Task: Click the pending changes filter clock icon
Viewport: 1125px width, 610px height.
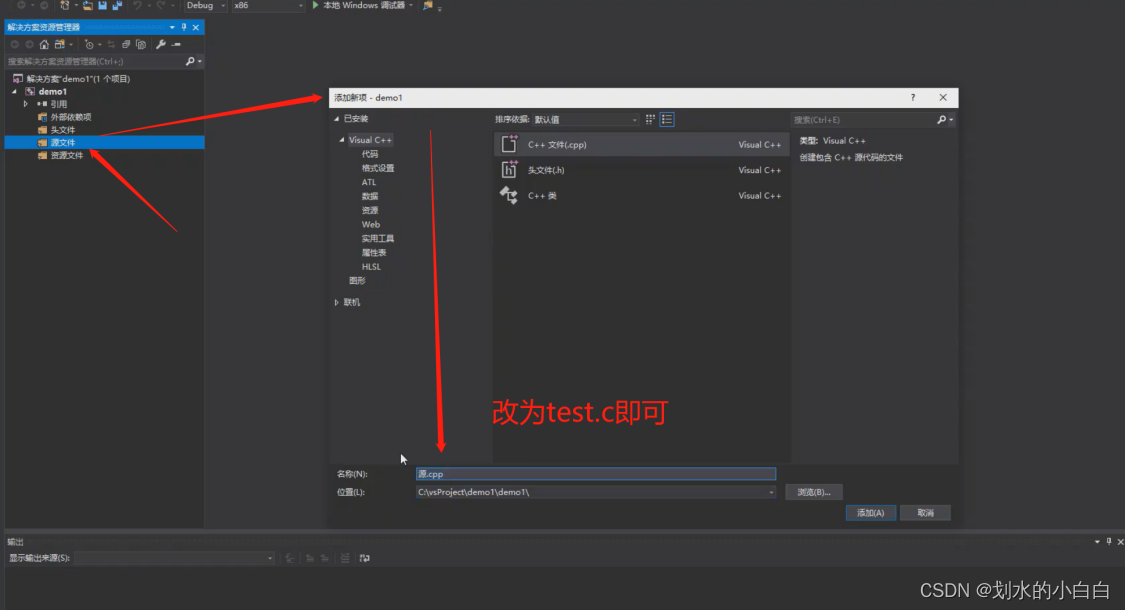Action: (x=89, y=44)
